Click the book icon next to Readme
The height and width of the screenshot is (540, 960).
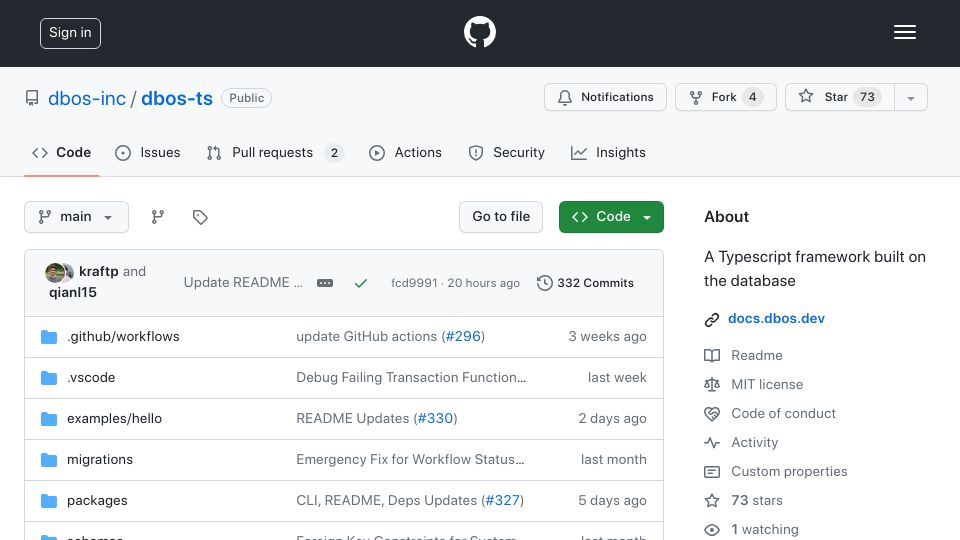[711, 356]
